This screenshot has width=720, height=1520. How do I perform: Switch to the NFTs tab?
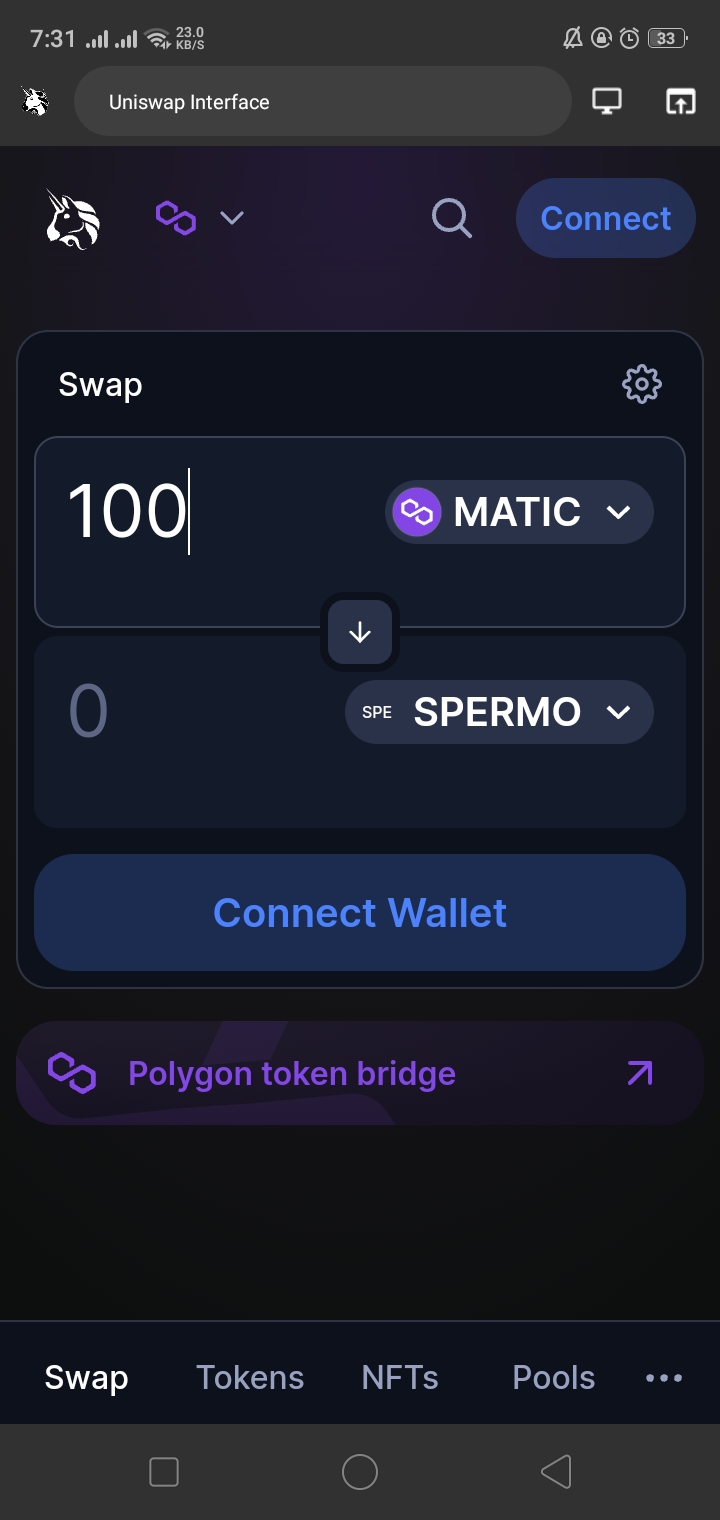[400, 1377]
